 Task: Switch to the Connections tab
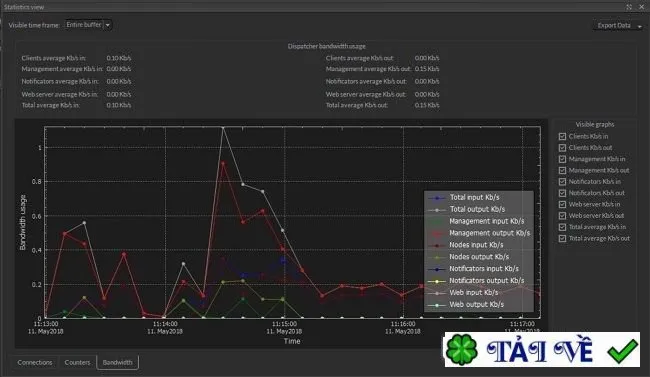[x=35, y=362]
